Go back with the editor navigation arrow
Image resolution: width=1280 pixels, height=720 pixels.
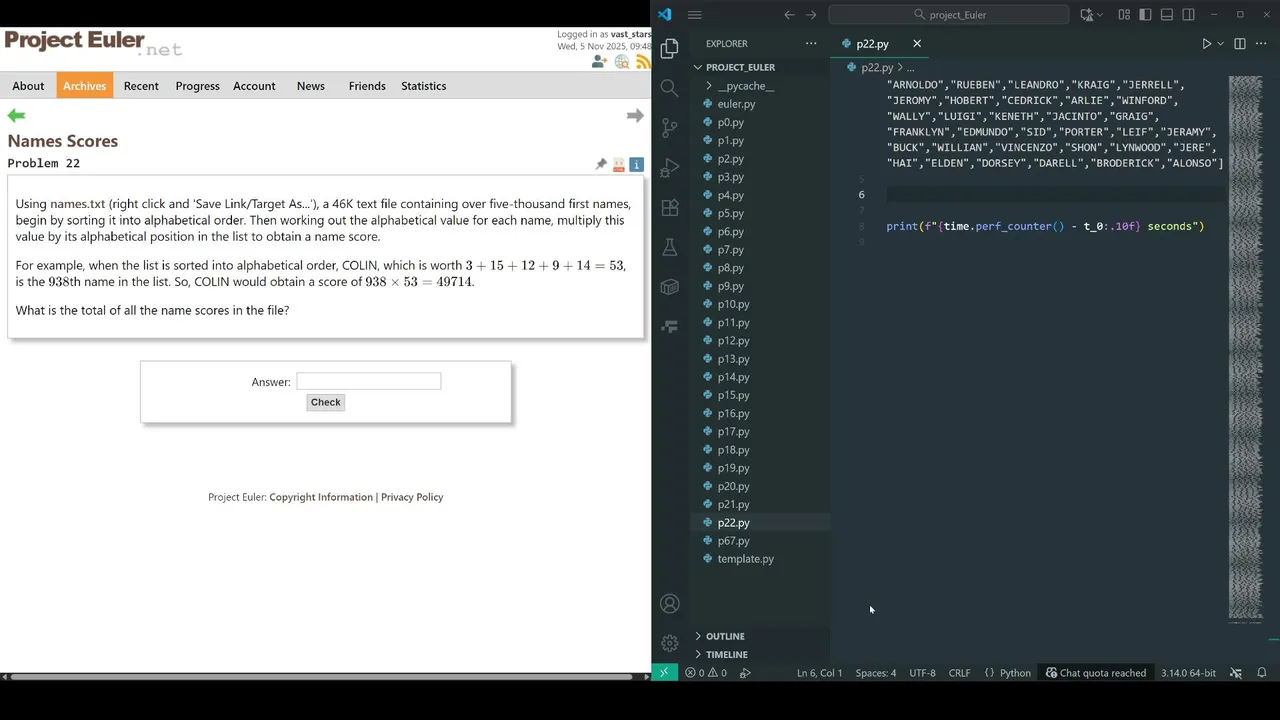point(789,15)
